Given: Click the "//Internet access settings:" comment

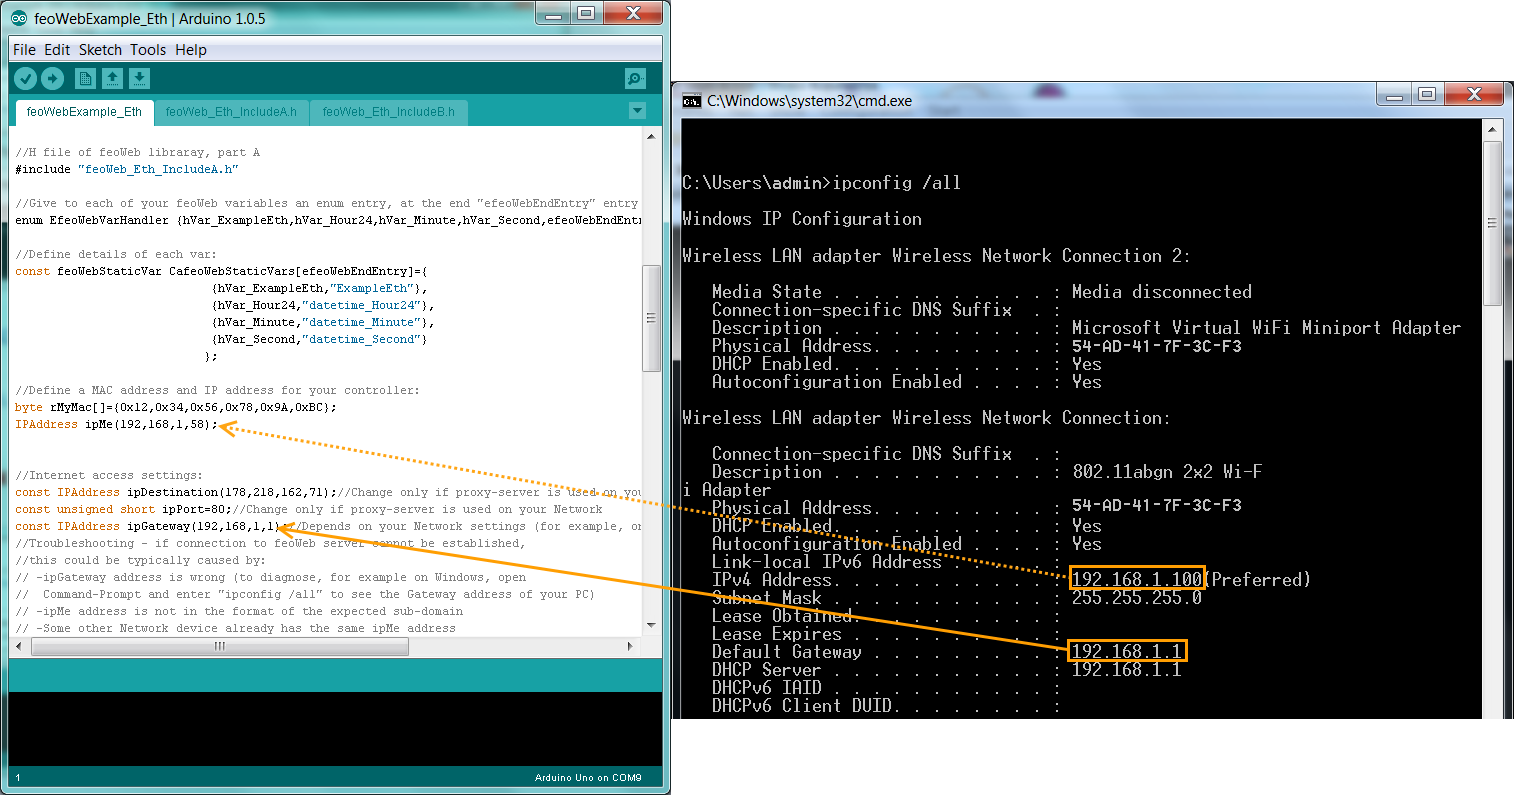Looking at the screenshot, I should tap(109, 475).
